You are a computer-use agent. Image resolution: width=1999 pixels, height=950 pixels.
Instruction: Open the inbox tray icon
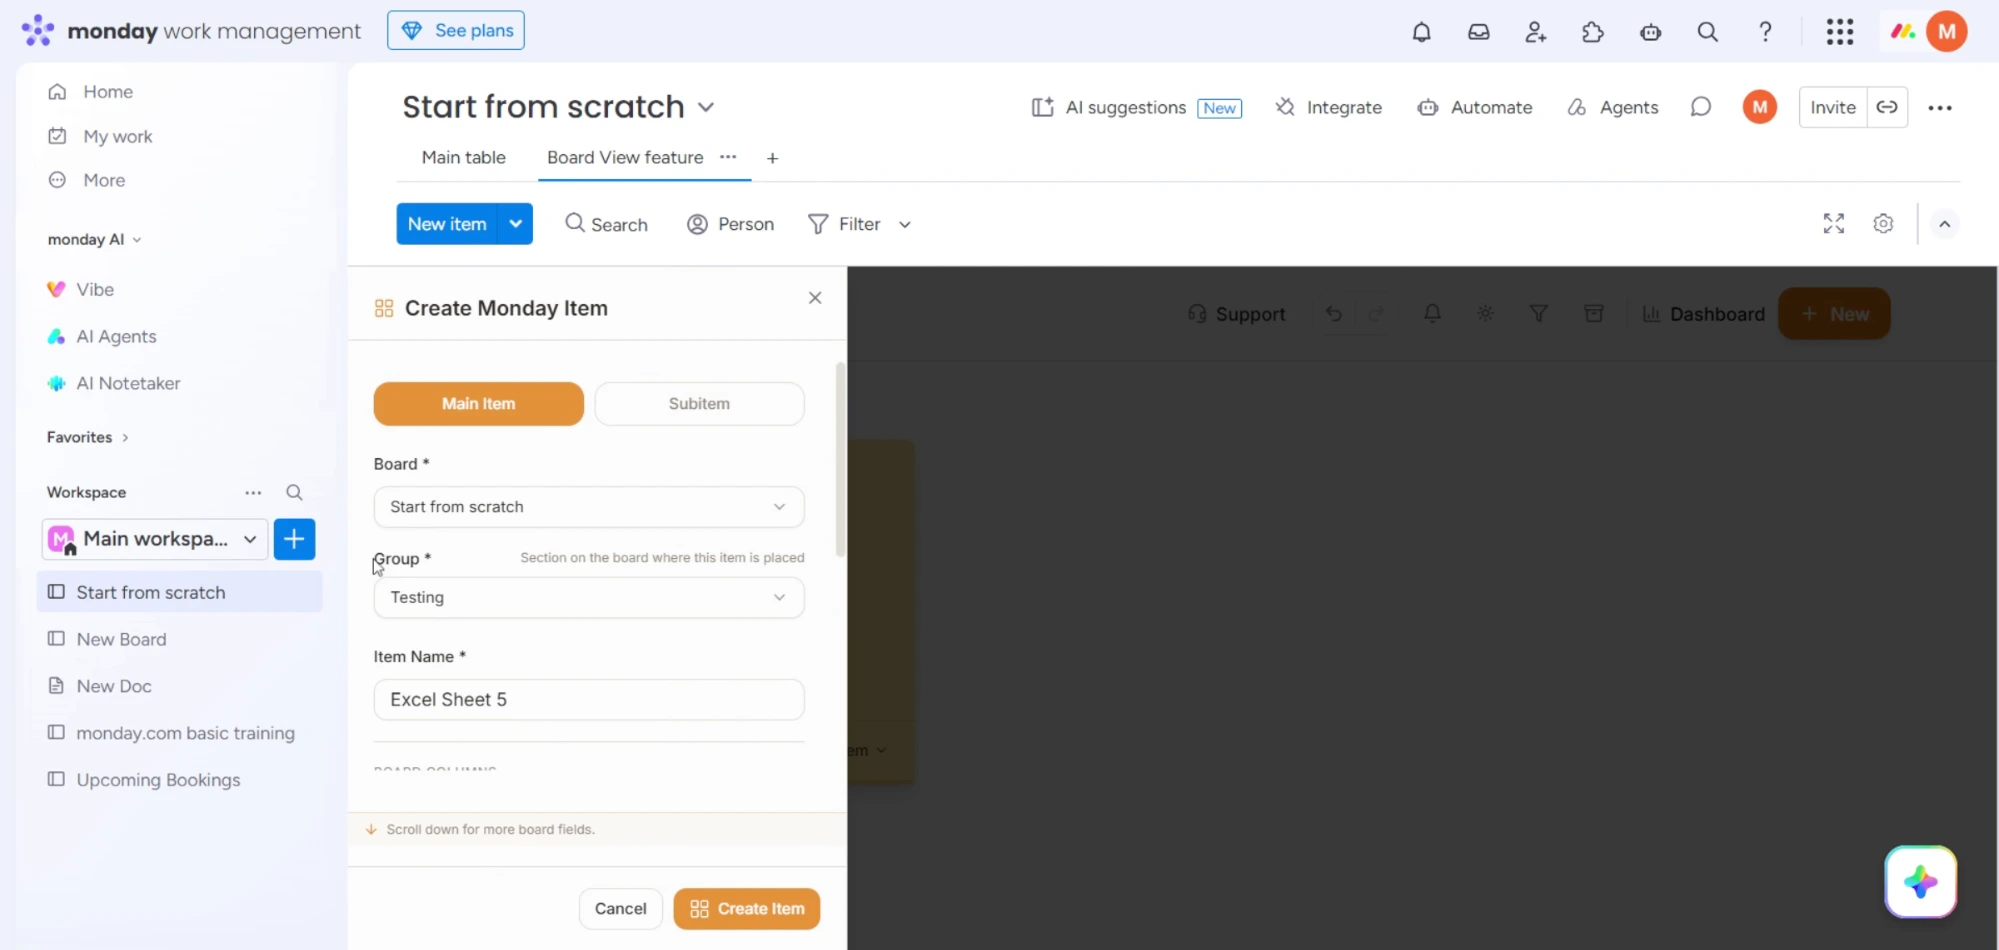[x=1478, y=32]
